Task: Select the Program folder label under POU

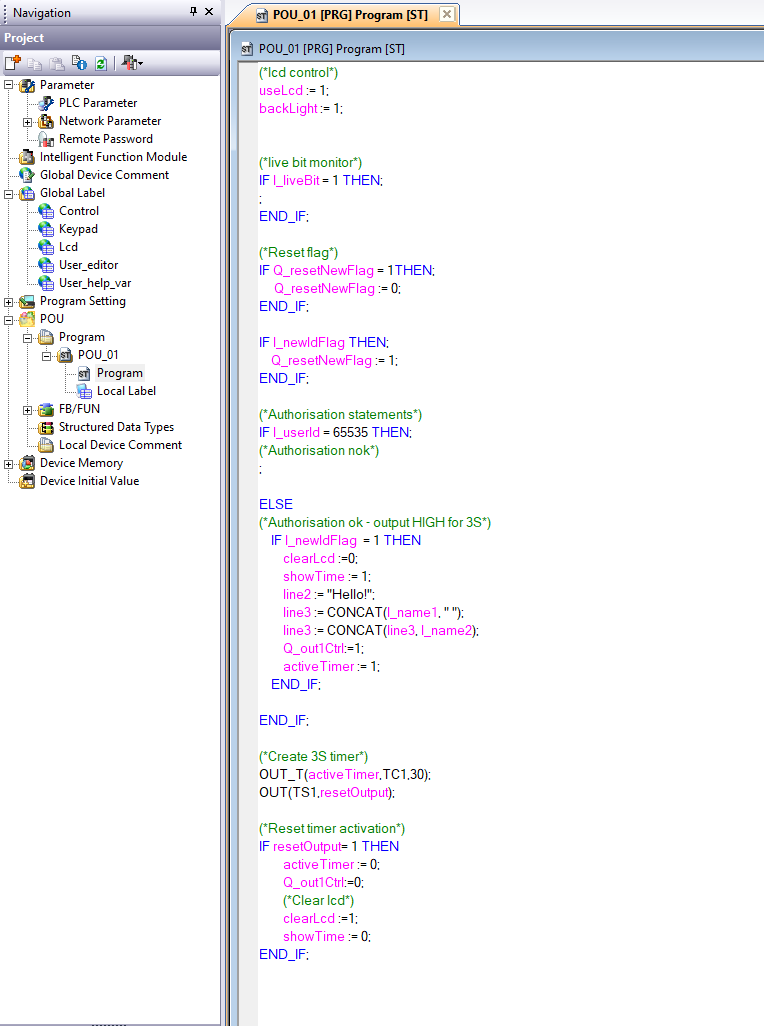Action: point(82,337)
